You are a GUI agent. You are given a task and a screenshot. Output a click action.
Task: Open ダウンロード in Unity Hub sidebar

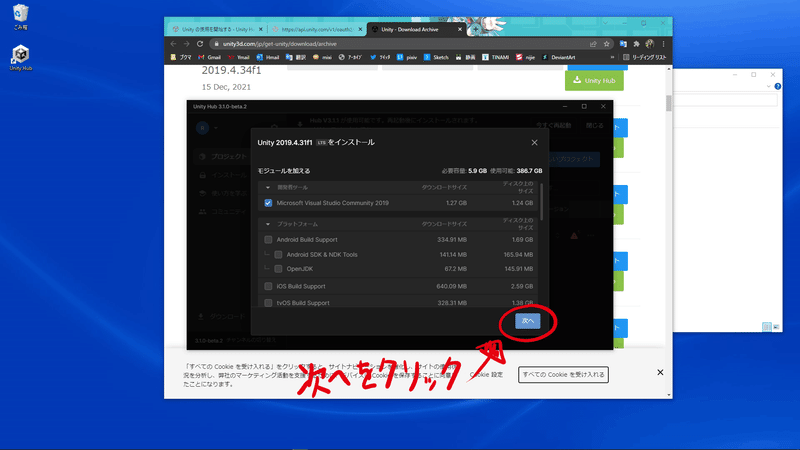(x=222, y=317)
